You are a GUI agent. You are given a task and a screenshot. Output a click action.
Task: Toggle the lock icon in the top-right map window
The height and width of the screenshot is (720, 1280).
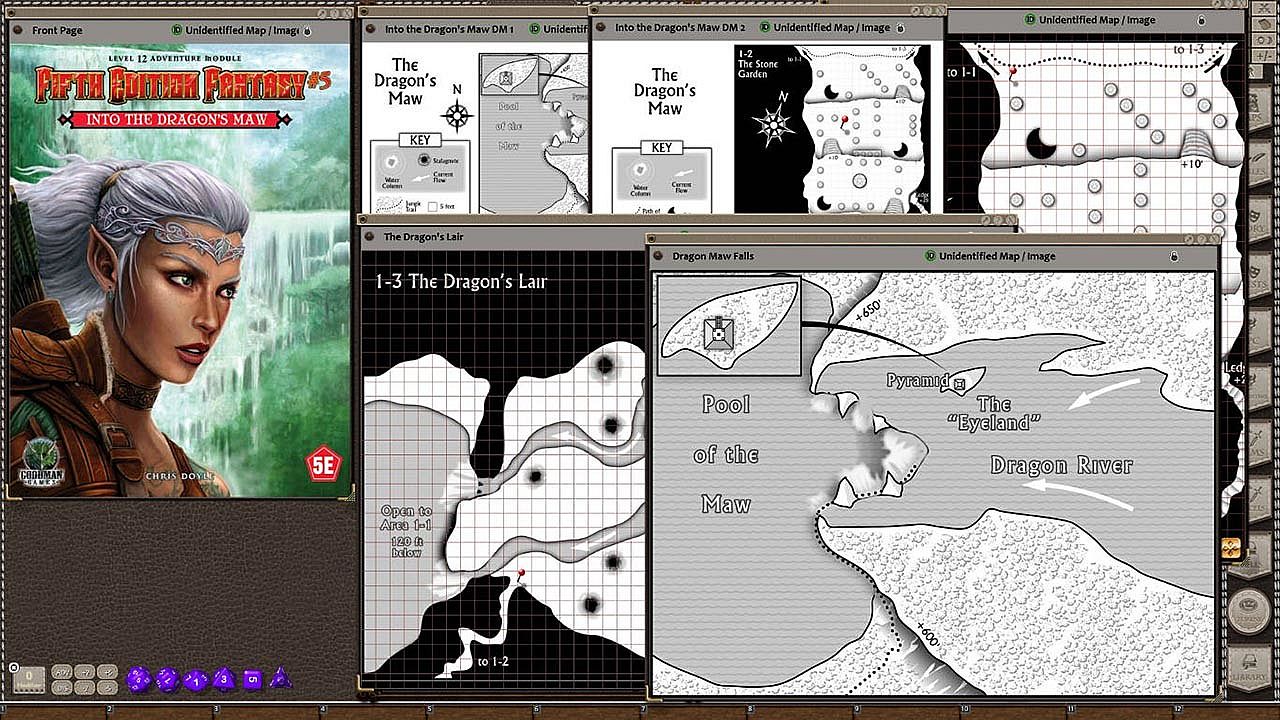(1201, 20)
